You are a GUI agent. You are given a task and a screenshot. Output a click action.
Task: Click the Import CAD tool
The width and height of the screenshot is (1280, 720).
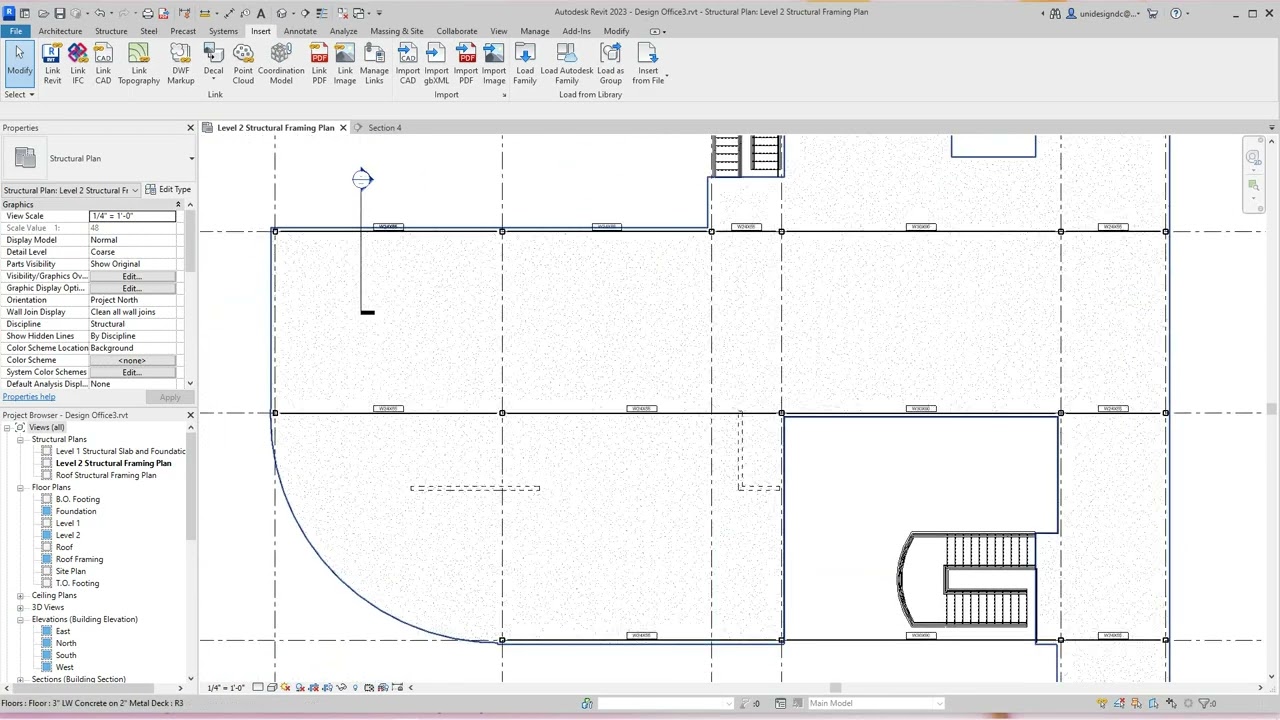click(x=408, y=63)
